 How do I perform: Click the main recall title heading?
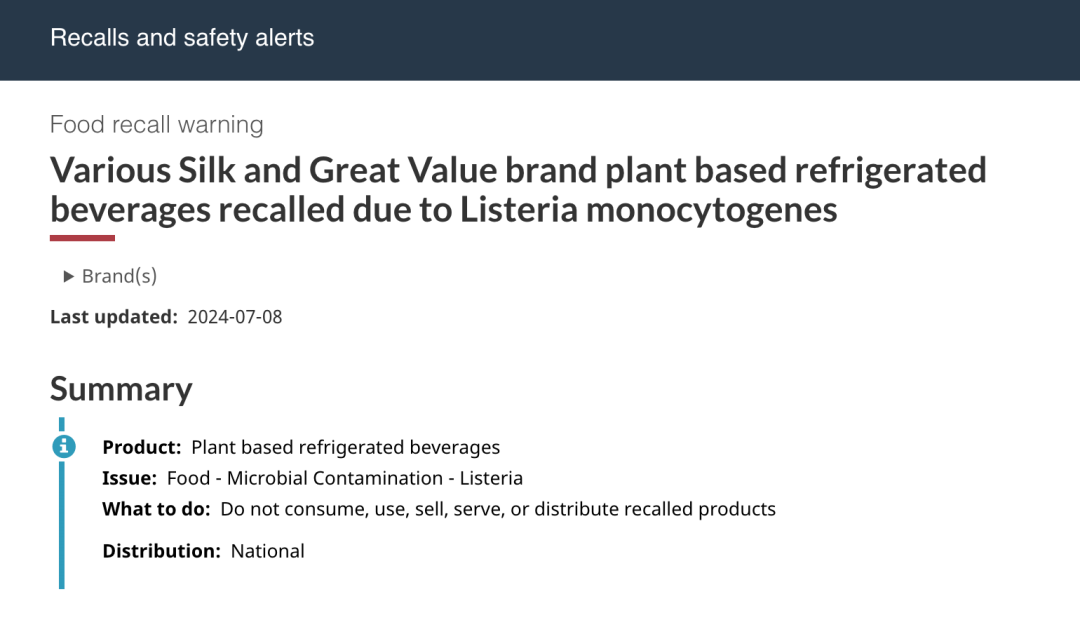click(x=518, y=189)
